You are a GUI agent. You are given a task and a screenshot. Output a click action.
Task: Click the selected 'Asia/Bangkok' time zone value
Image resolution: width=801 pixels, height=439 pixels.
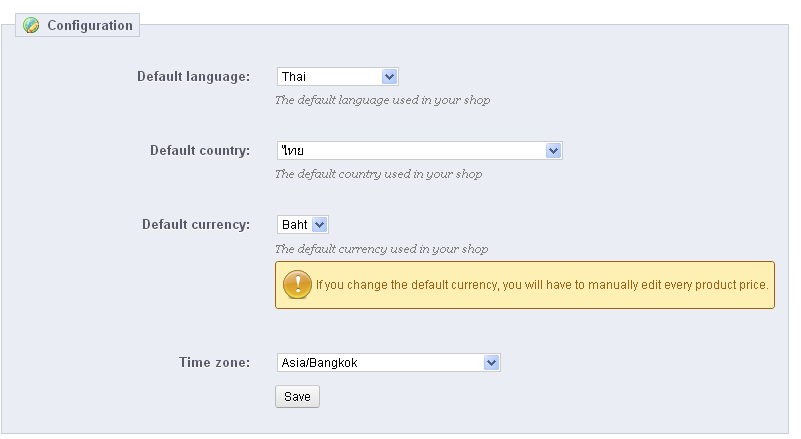pos(320,363)
